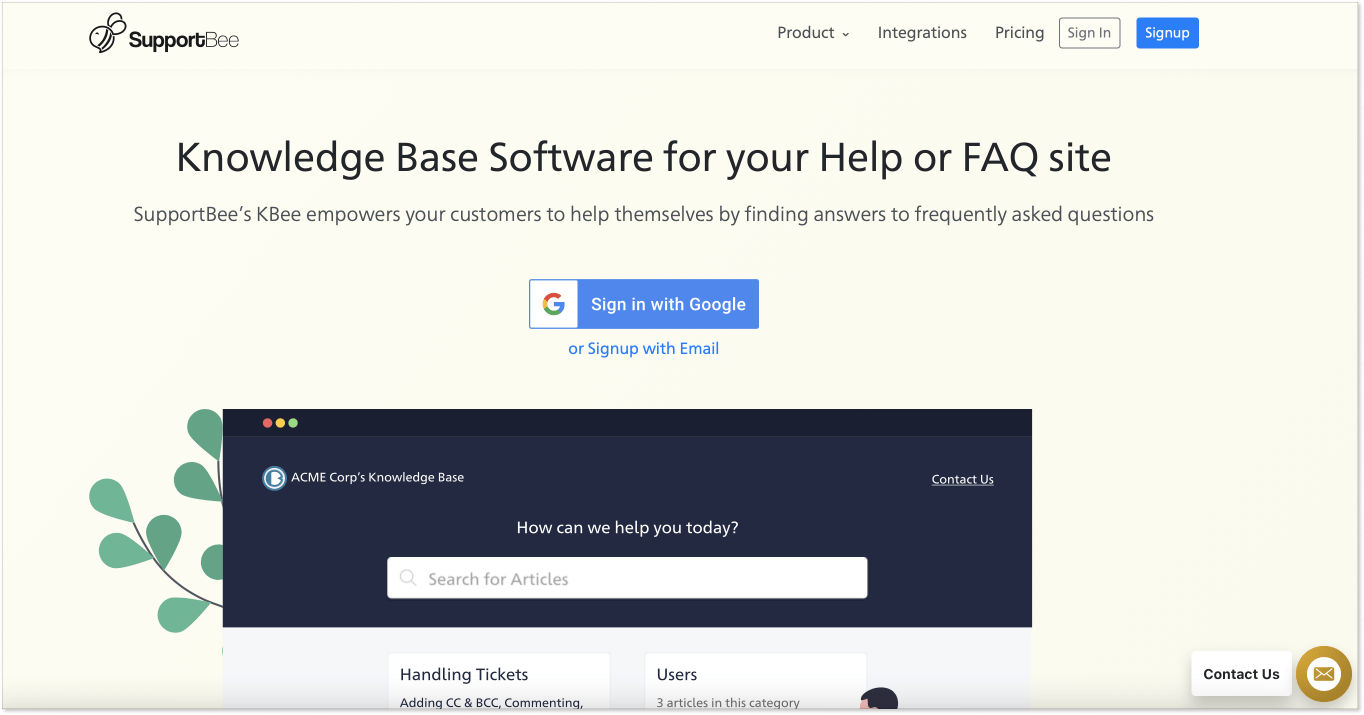Open the mail envelope chat widget
This screenshot has width=1364, height=715.
pos(1324,674)
